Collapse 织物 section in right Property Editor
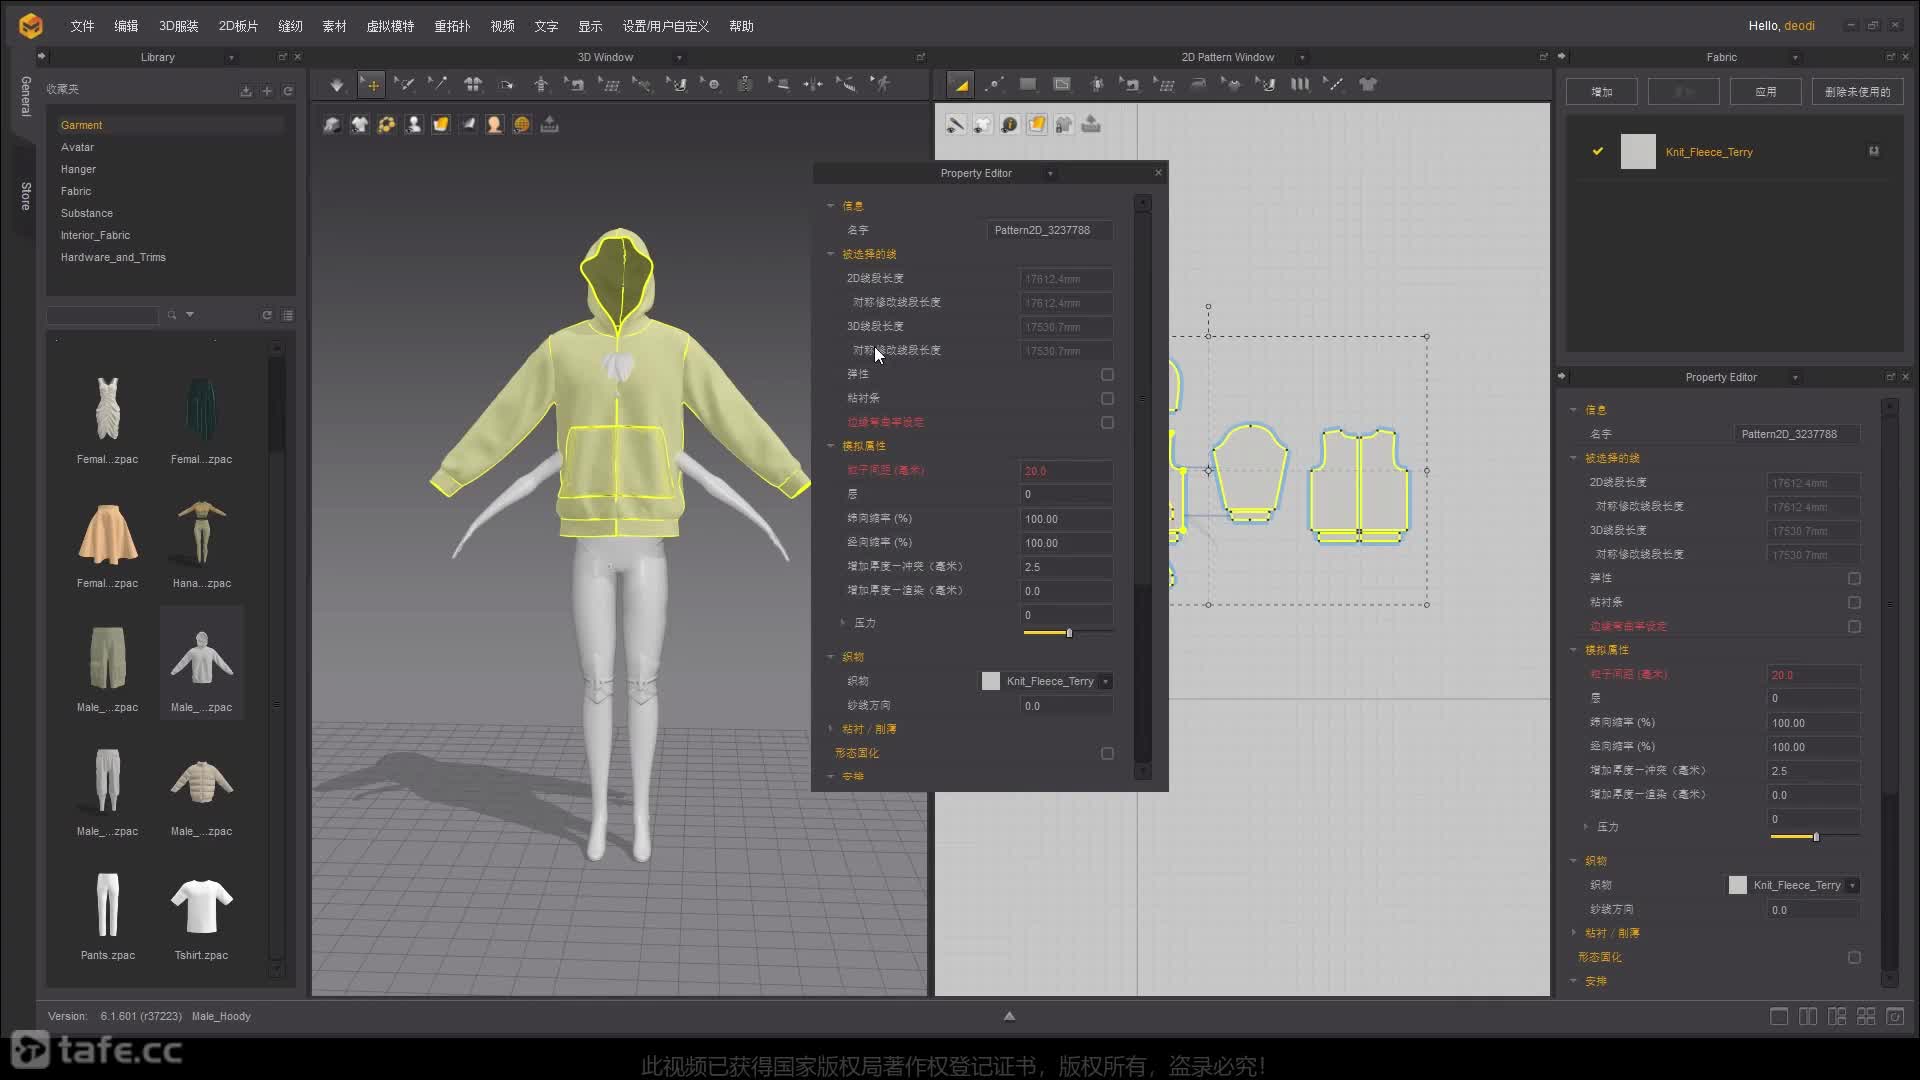This screenshot has width=1920, height=1080. tap(1573, 861)
